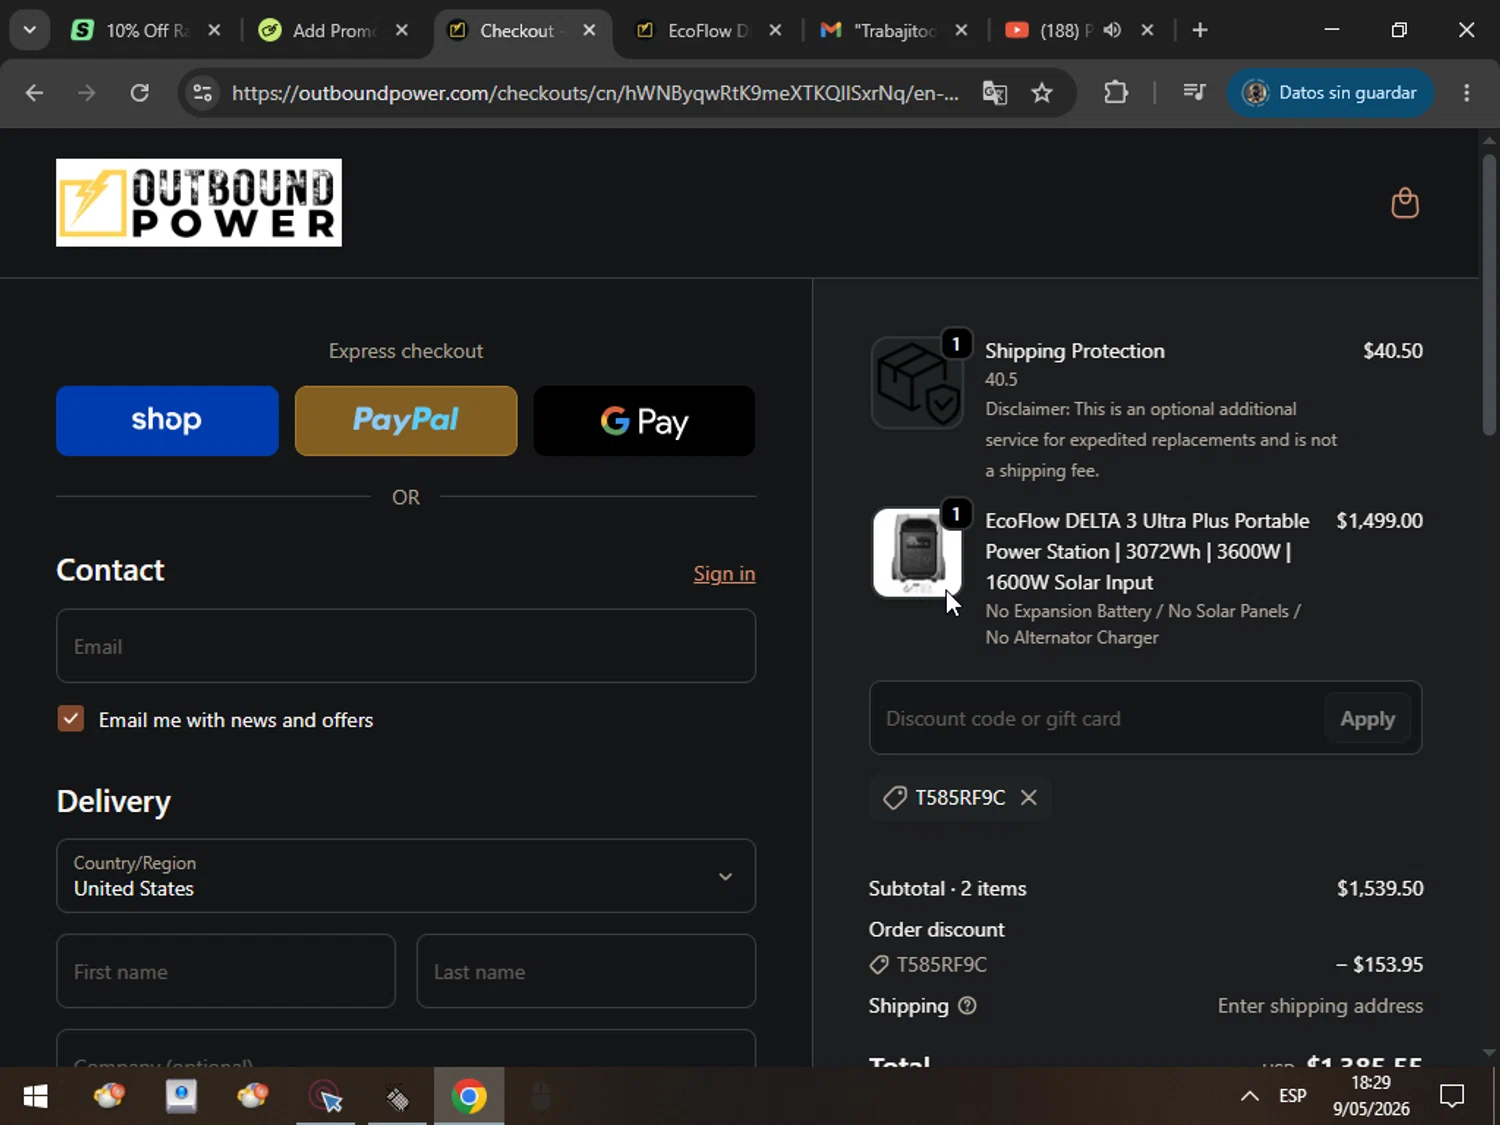1500x1125 pixels.
Task: Pay with PayPal express checkout
Action: pos(406,421)
